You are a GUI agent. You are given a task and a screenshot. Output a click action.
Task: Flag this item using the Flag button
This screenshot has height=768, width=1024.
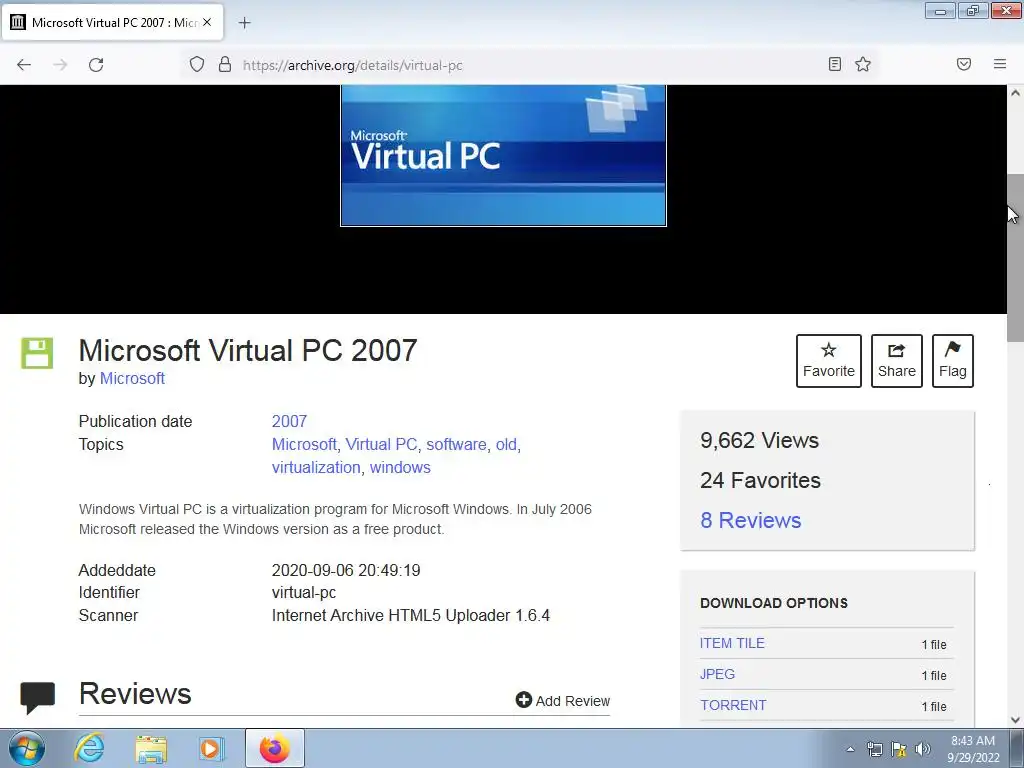tap(953, 360)
